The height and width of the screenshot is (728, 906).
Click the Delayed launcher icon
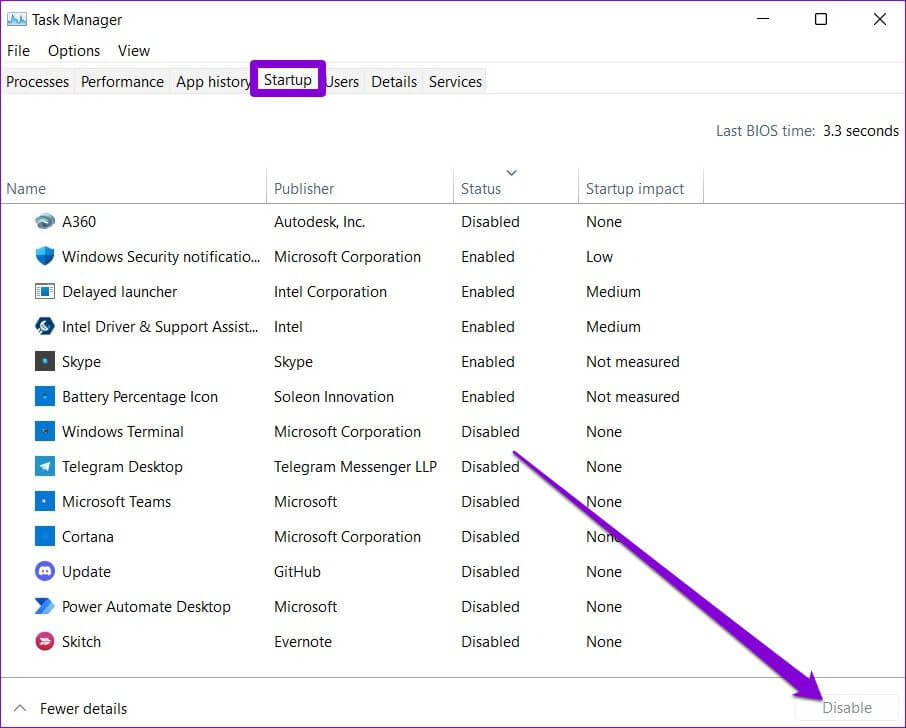tap(44, 291)
